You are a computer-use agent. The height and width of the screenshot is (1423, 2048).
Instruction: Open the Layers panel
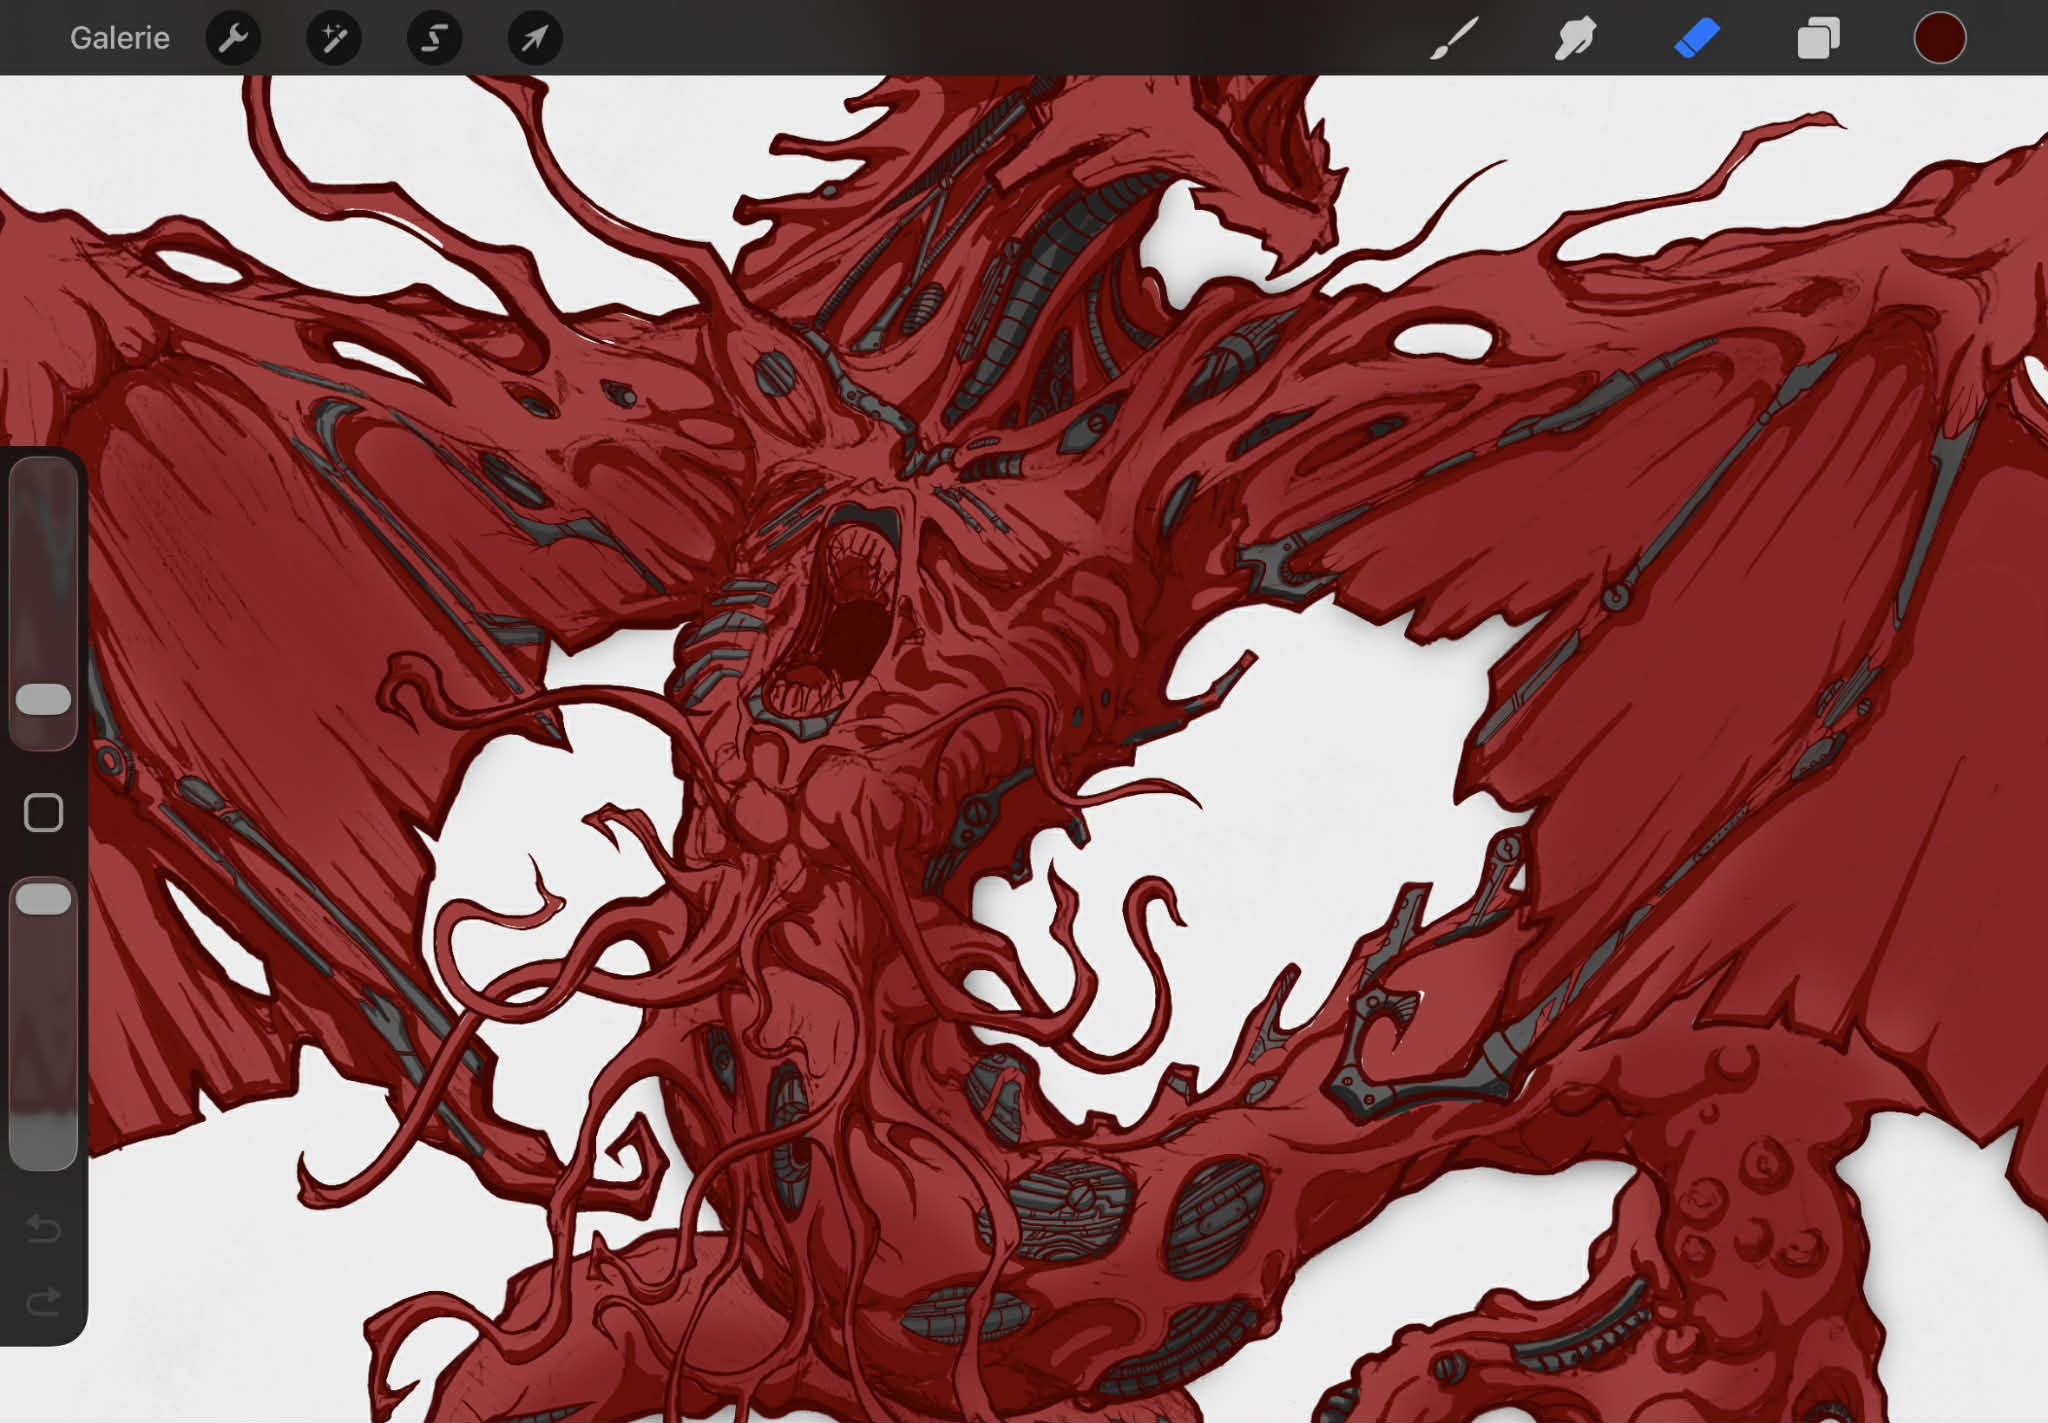tap(1818, 38)
